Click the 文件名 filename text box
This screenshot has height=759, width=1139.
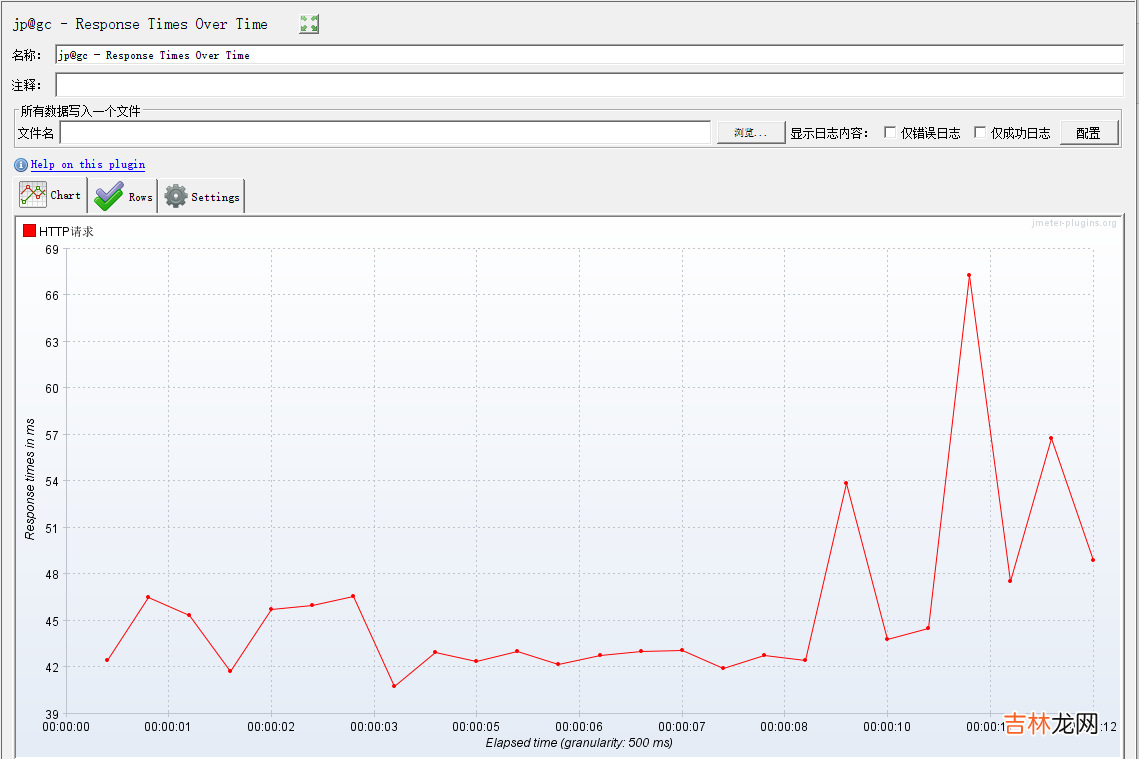[385, 133]
